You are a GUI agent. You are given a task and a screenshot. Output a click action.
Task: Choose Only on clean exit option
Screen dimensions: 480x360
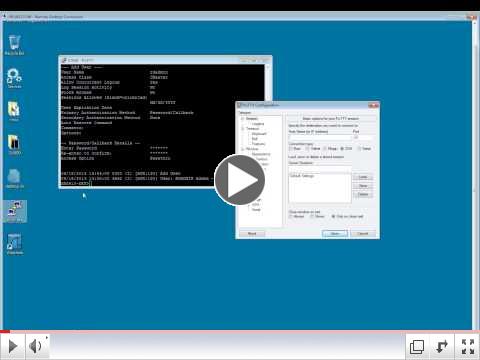click(333, 216)
